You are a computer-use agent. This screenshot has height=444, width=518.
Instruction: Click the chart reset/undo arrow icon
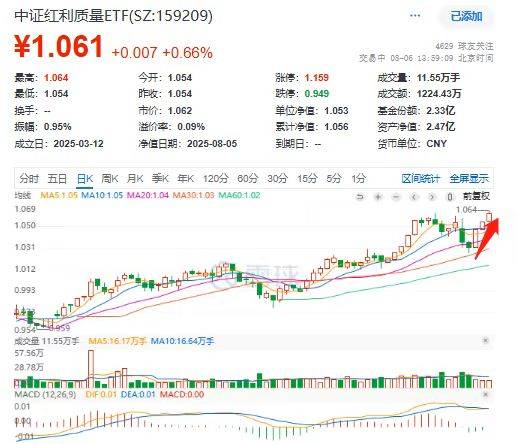tap(360, 197)
